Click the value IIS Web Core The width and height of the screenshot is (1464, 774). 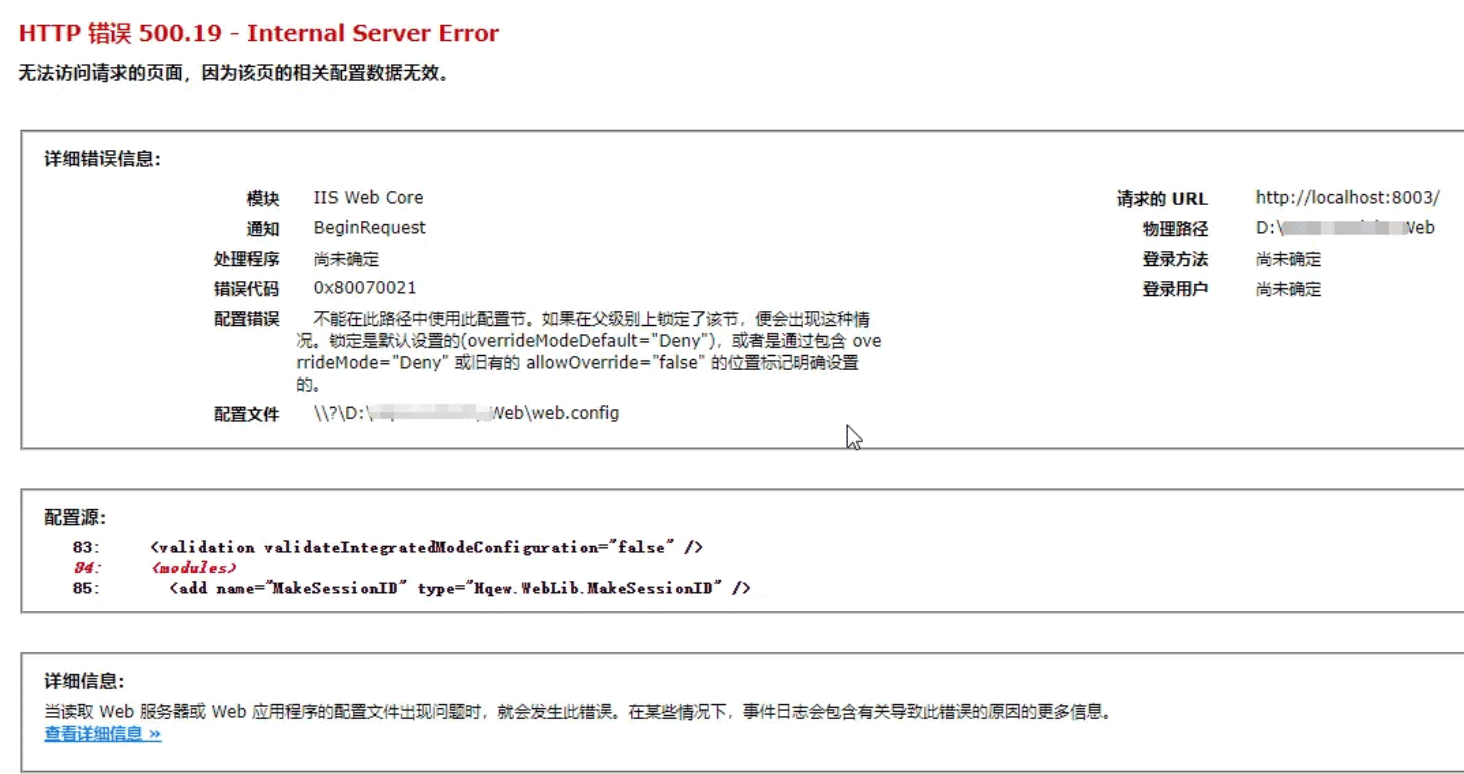(368, 198)
